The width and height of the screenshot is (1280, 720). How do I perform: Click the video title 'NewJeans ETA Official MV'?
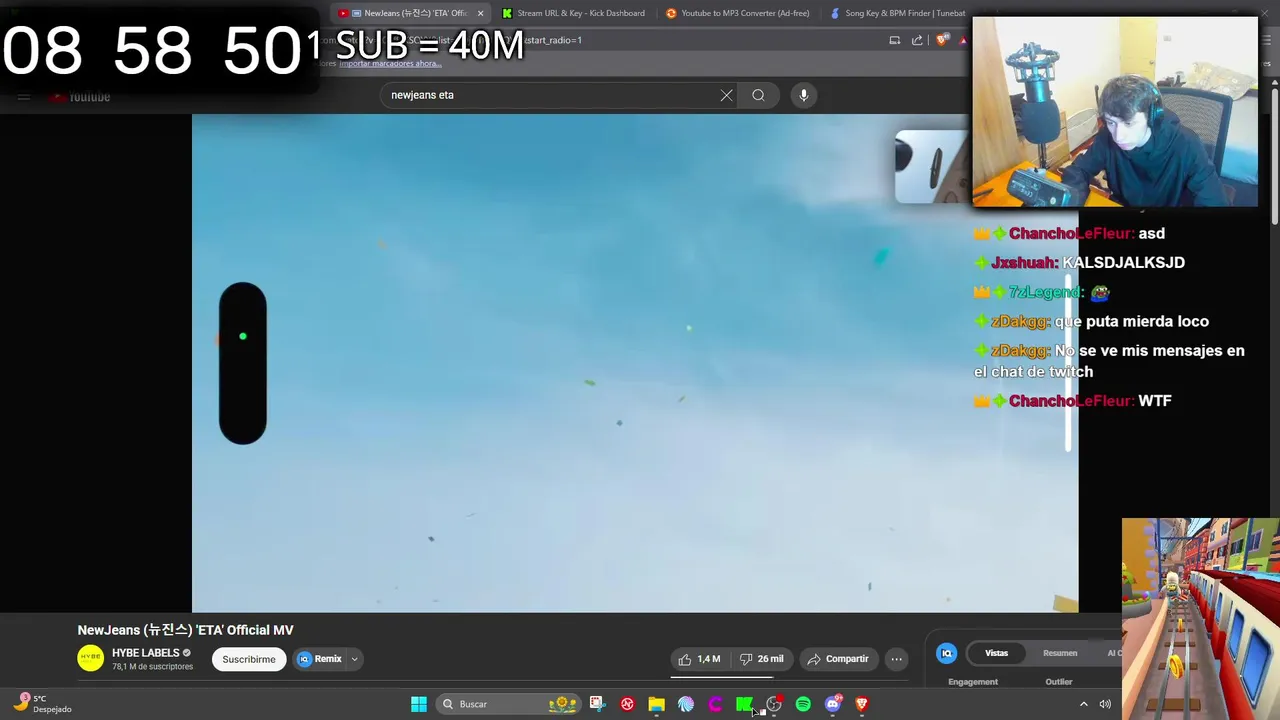tap(186, 630)
